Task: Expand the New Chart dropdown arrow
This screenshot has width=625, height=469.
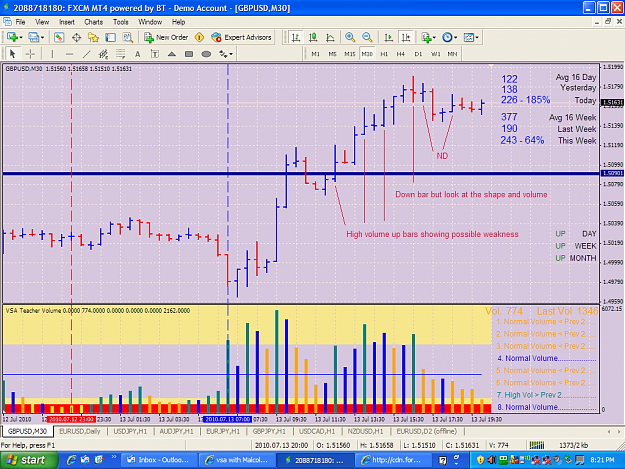Action: click(x=21, y=38)
